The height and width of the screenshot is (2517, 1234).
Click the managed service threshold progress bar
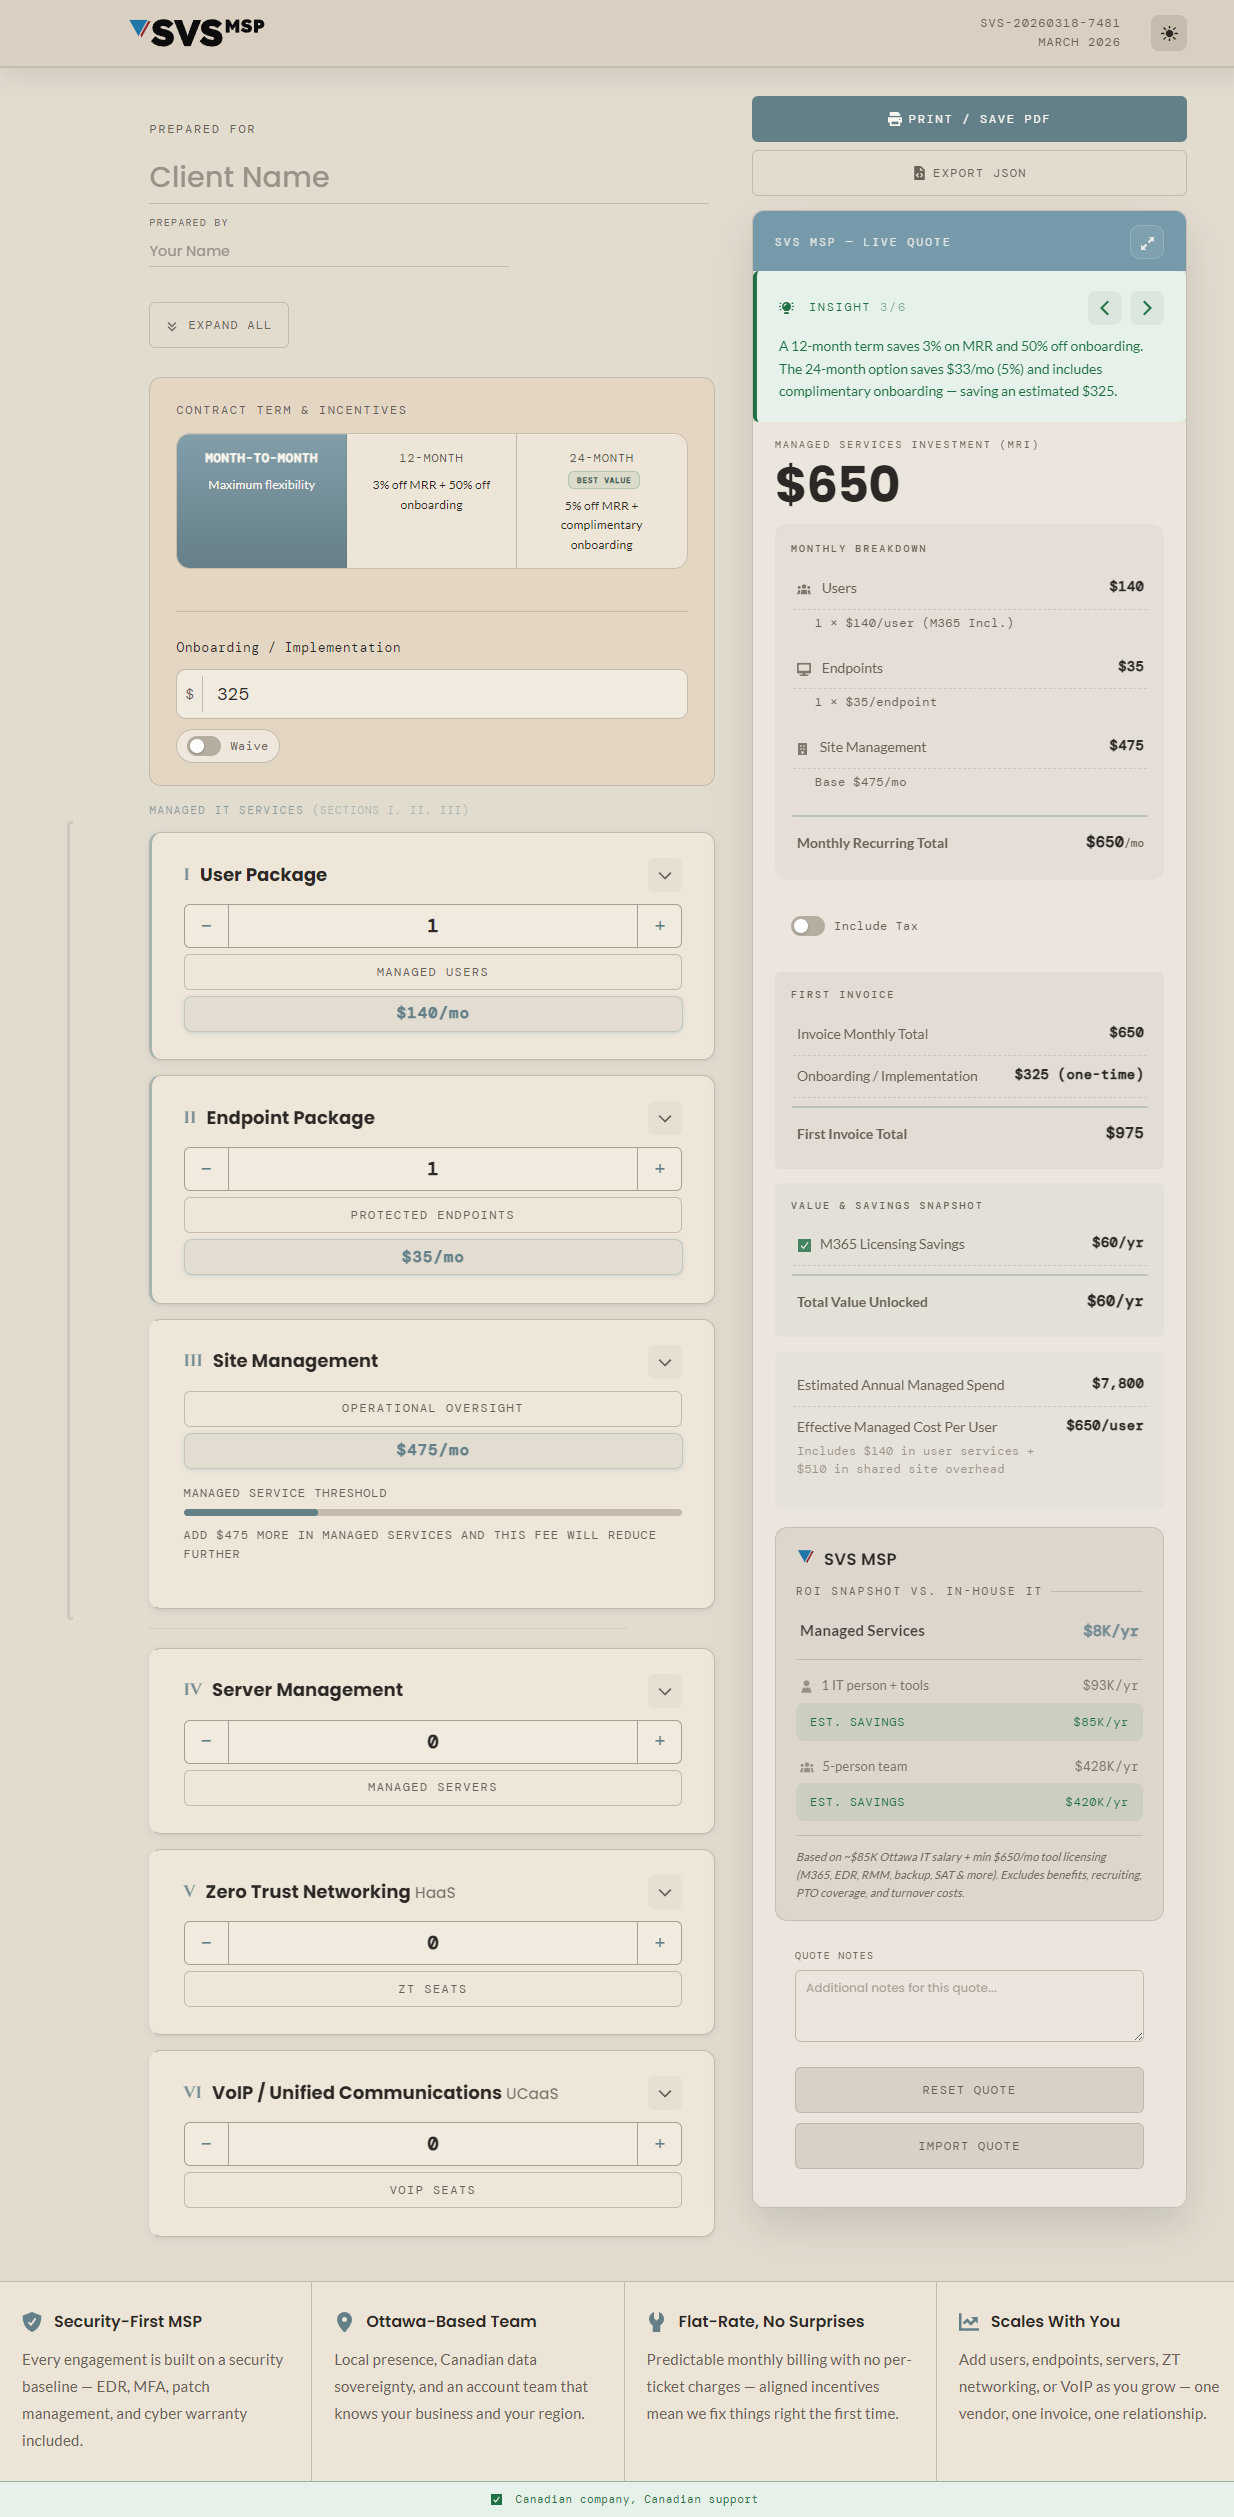[432, 1513]
